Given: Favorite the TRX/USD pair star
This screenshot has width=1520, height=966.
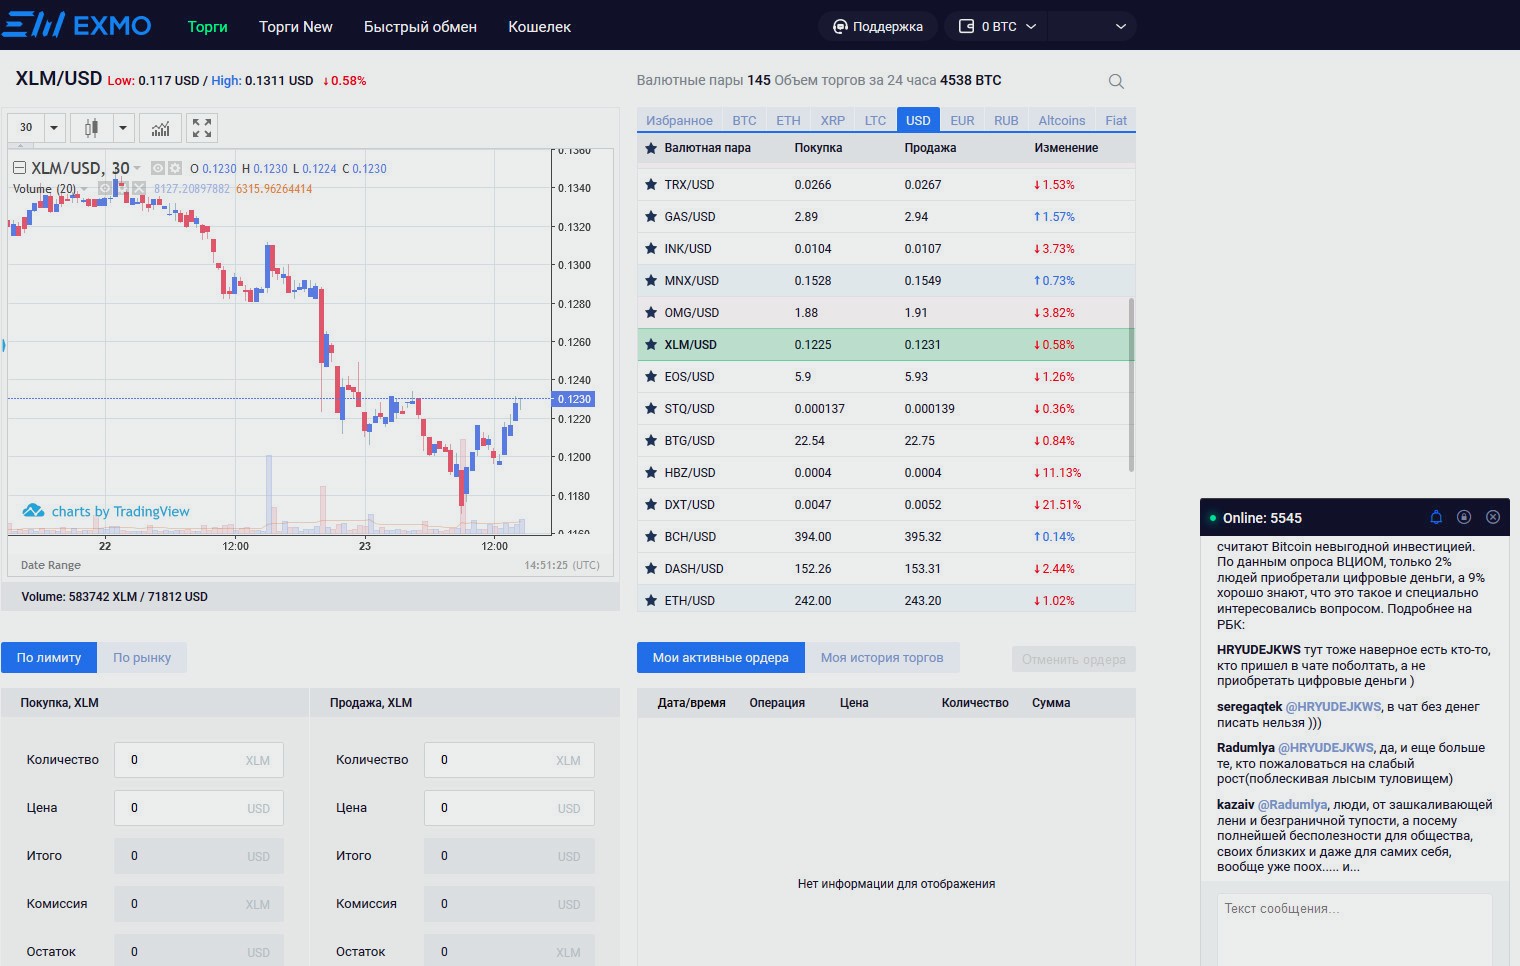Looking at the screenshot, I should point(651,185).
